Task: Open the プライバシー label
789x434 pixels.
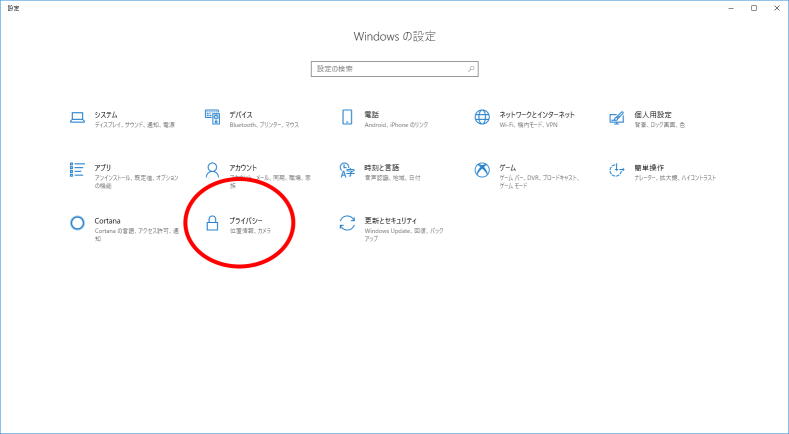Action: (x=246, y=221)
